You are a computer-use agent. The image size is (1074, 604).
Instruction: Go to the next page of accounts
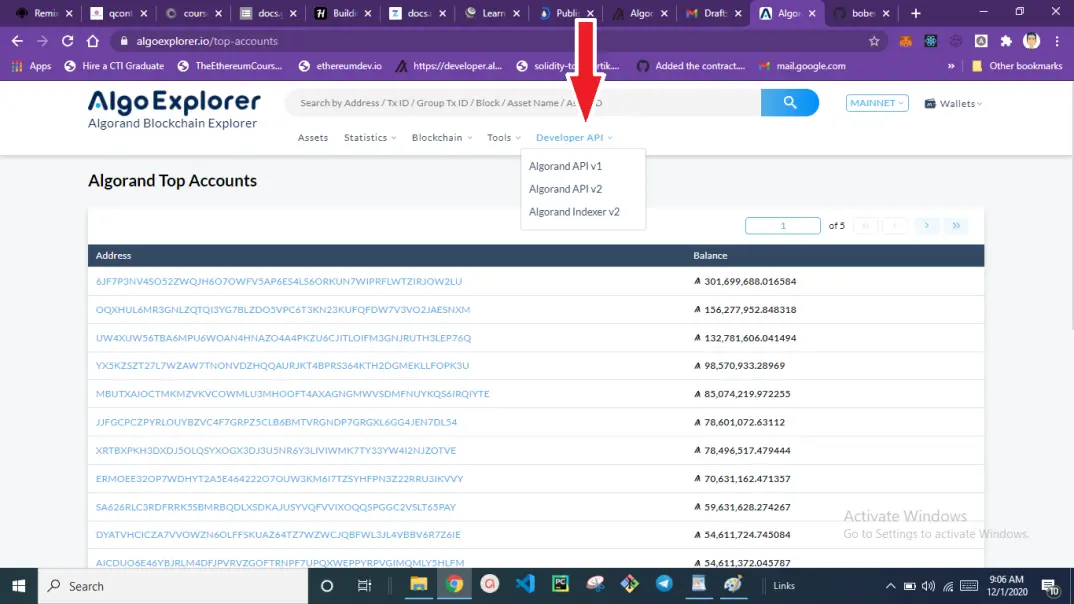927,225
